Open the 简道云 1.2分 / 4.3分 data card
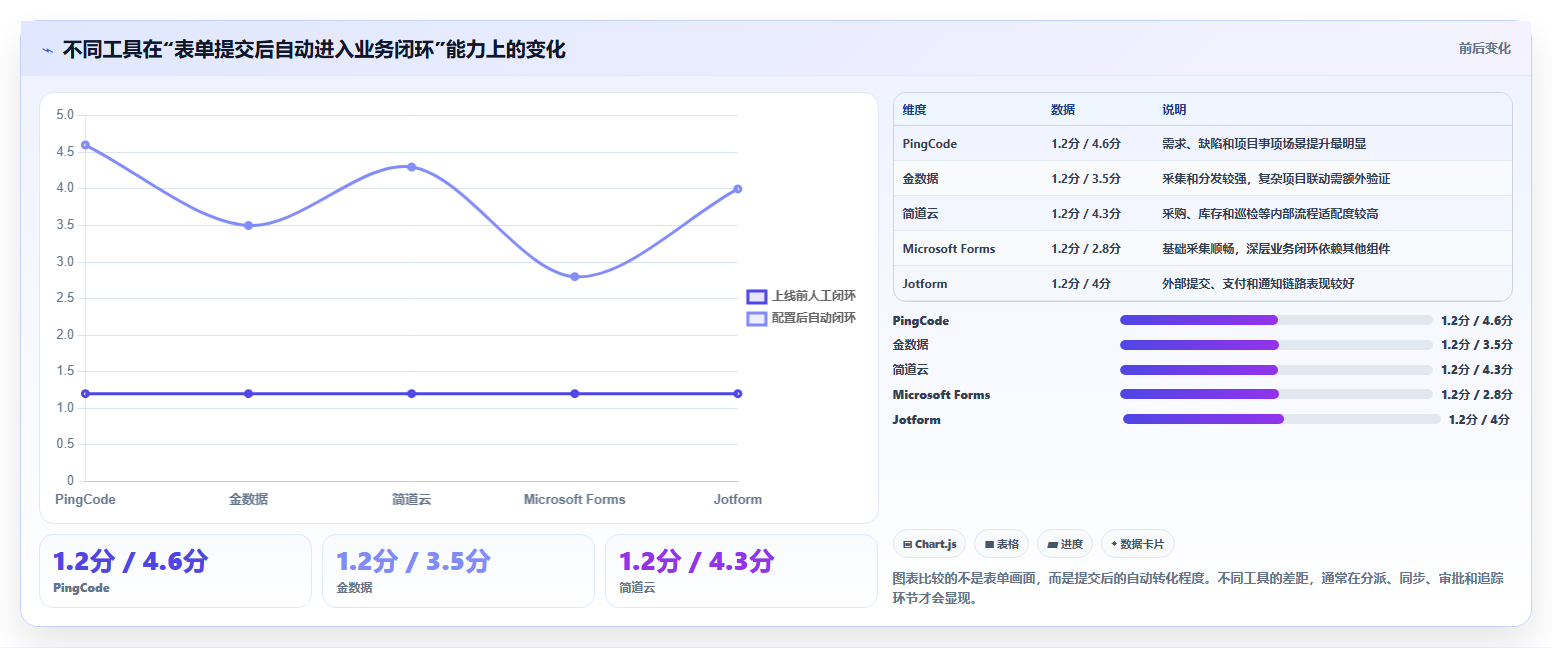Image resolution: width=1552 pixels, height=648 pixels. (x=741, y=570)
